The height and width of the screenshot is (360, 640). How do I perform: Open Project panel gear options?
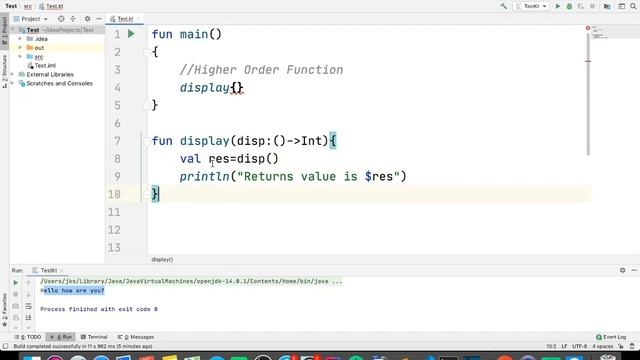(87, 19)
